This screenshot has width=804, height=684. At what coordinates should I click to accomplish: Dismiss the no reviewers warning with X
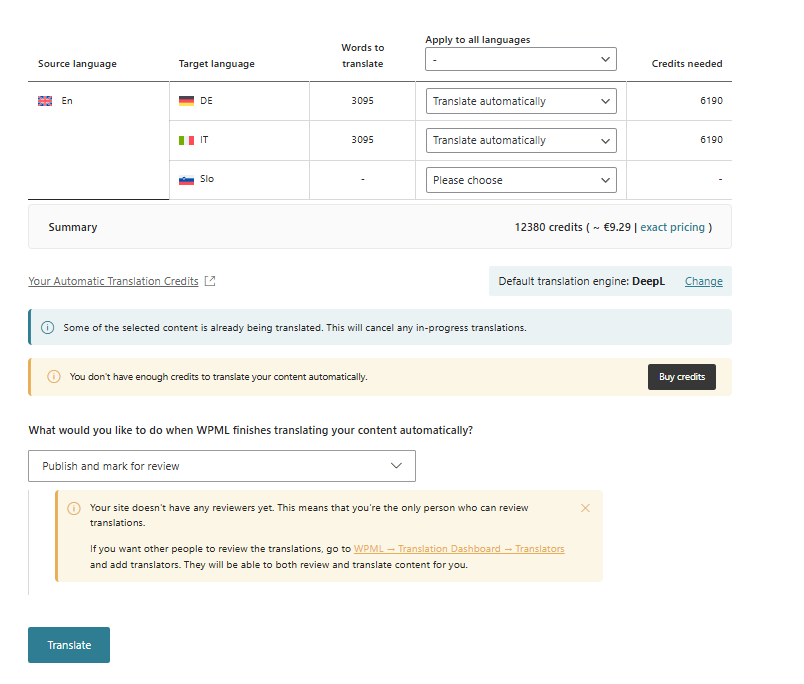[585, 508]
